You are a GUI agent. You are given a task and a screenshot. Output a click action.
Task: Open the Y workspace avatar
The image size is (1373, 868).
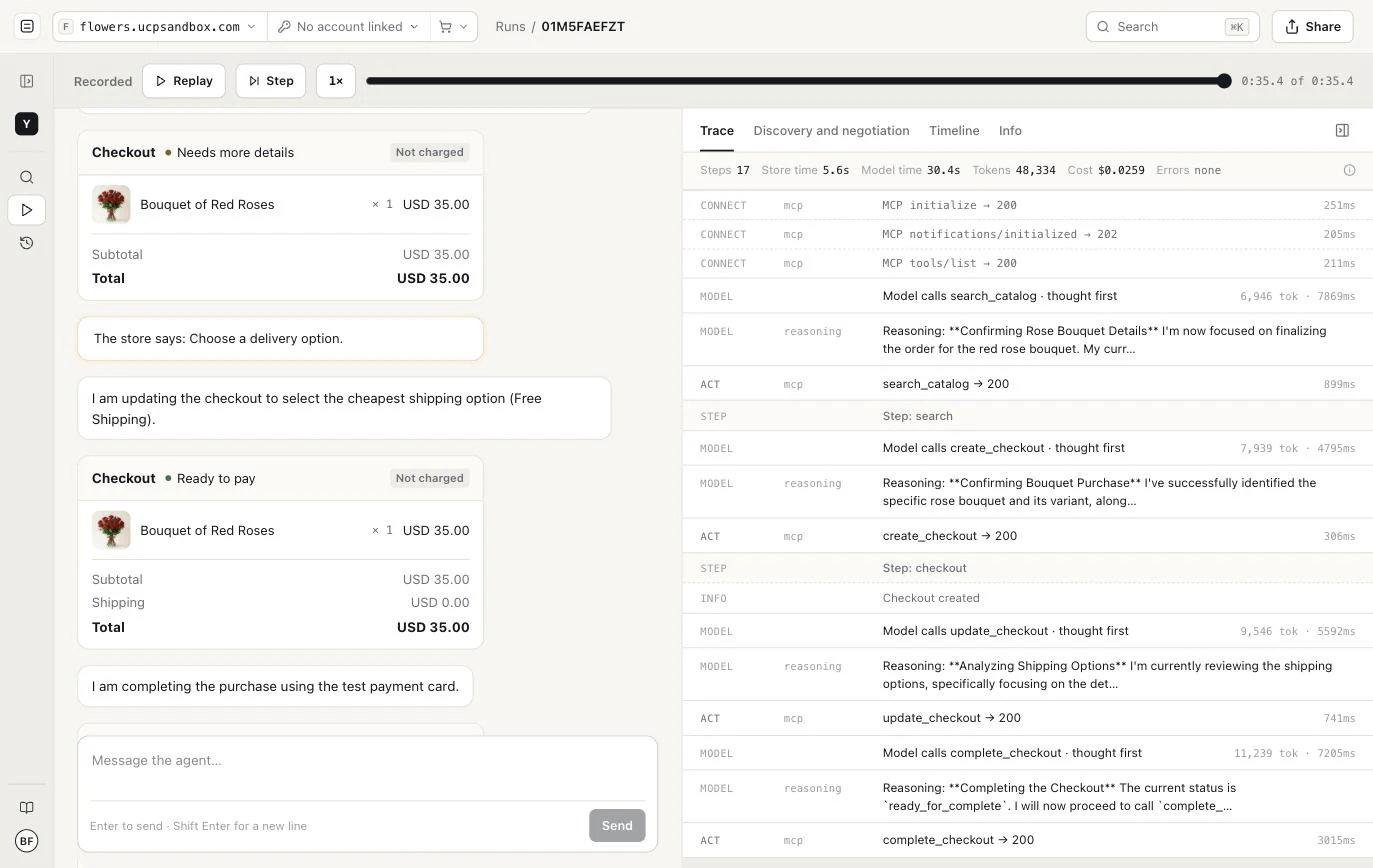(27, 124)
